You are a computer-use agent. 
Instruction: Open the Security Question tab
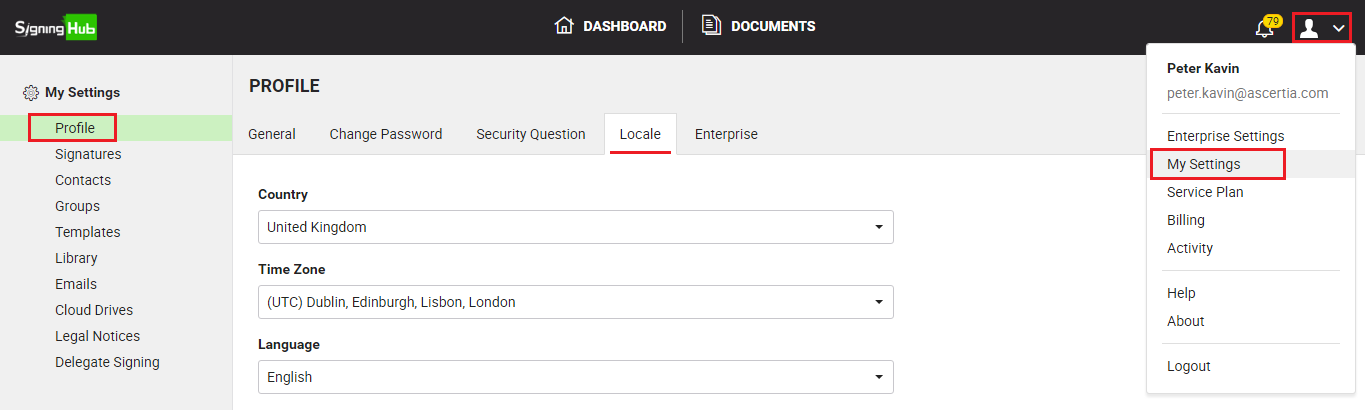coord(531,134)
